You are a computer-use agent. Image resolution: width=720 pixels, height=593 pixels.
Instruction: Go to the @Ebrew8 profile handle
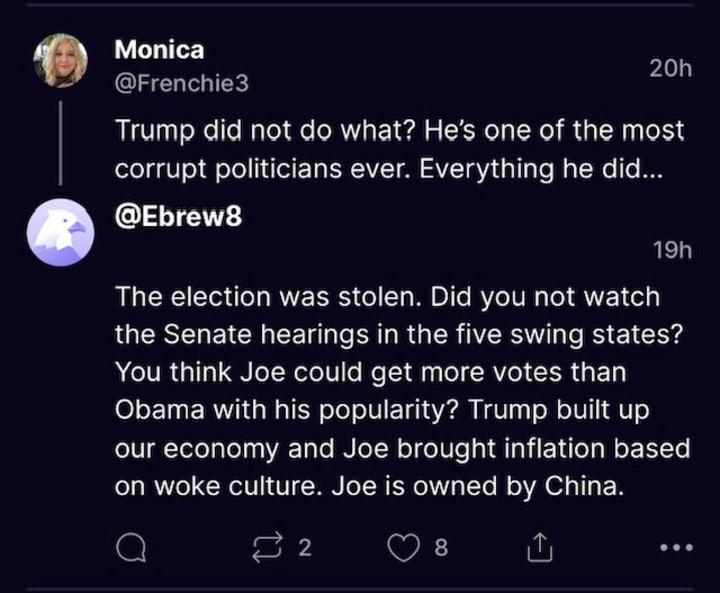[179, 215]
